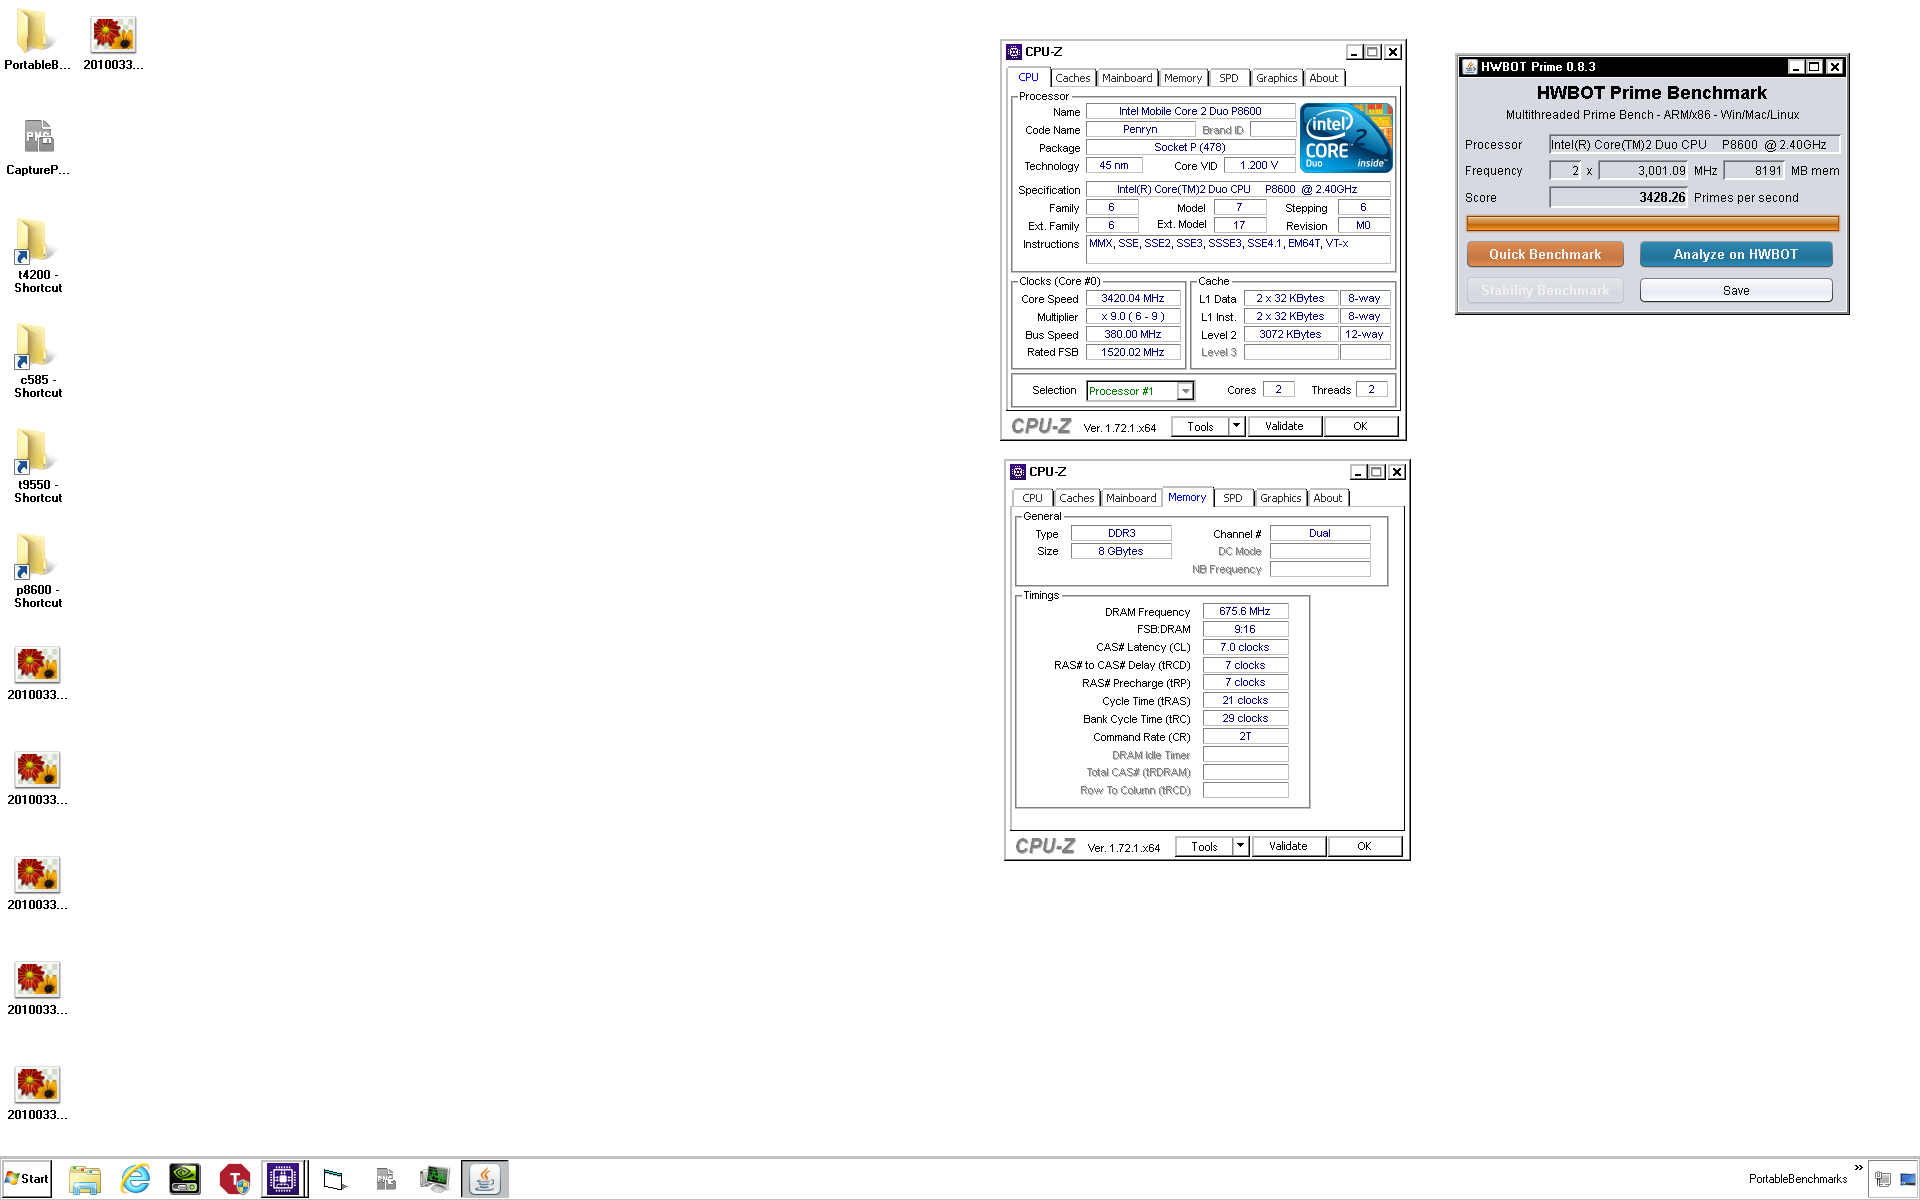Click the DRAM Frequency 675.6 MHz value
The image size is (1920, 1200).
click(1245, 611)
